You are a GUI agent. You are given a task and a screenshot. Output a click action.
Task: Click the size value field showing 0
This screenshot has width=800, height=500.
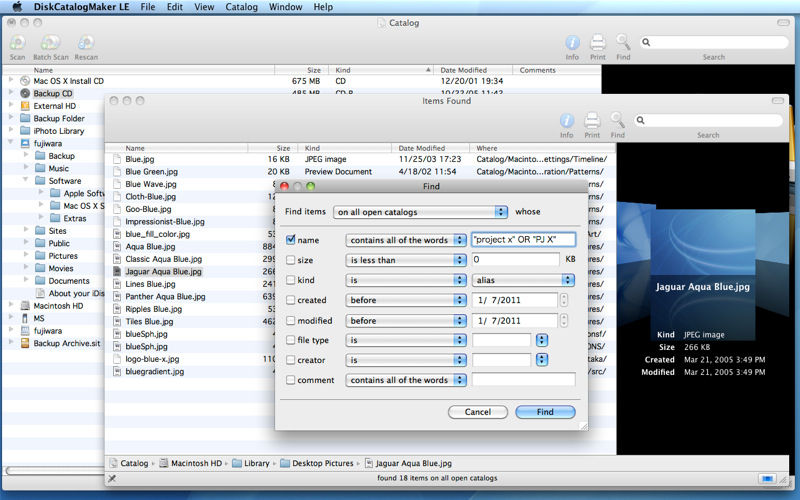tap(516, 260)
